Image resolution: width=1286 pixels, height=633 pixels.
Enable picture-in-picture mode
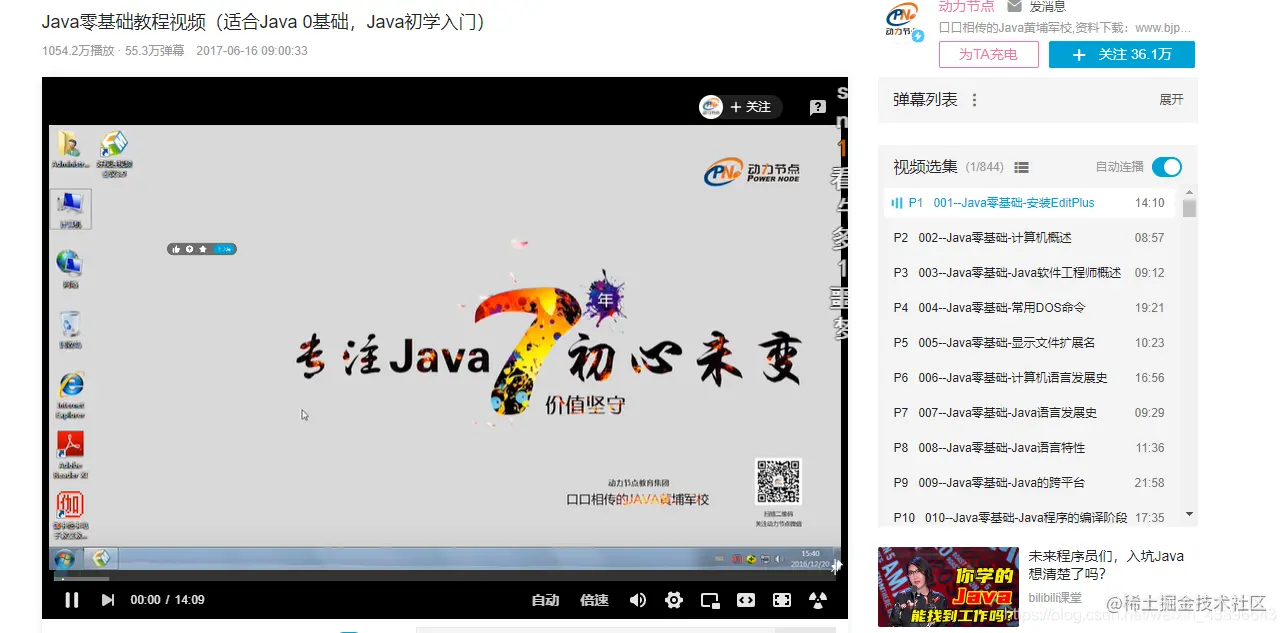coord(710,600)
